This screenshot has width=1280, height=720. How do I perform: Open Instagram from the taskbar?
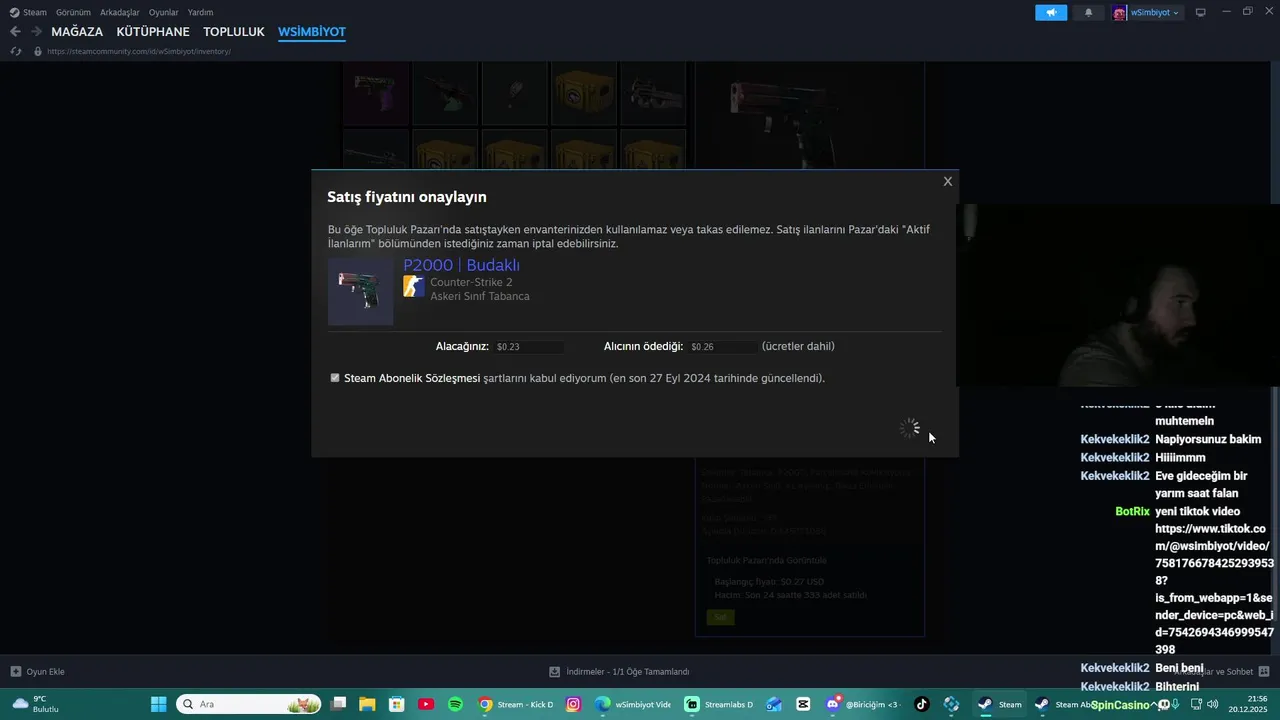[573, 704]
